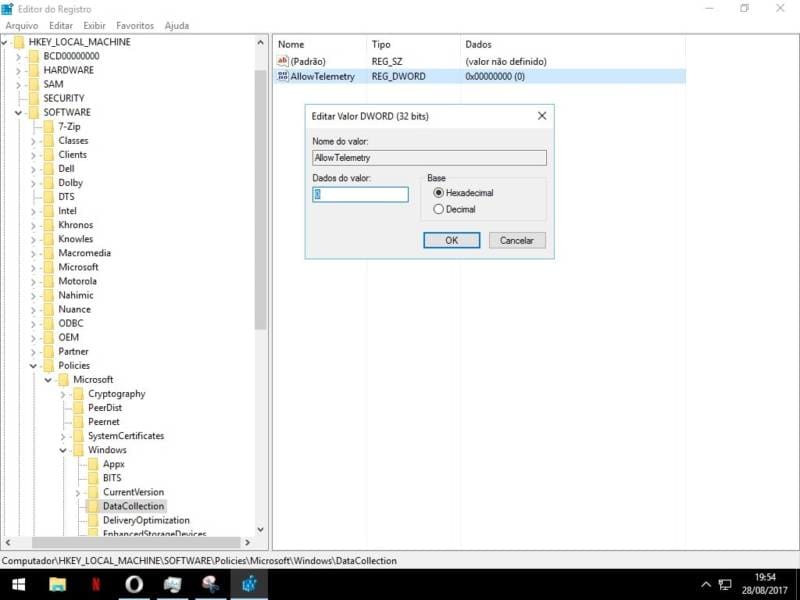
Task: Expand the CurrentVersion key
Action: click(78, 493)
